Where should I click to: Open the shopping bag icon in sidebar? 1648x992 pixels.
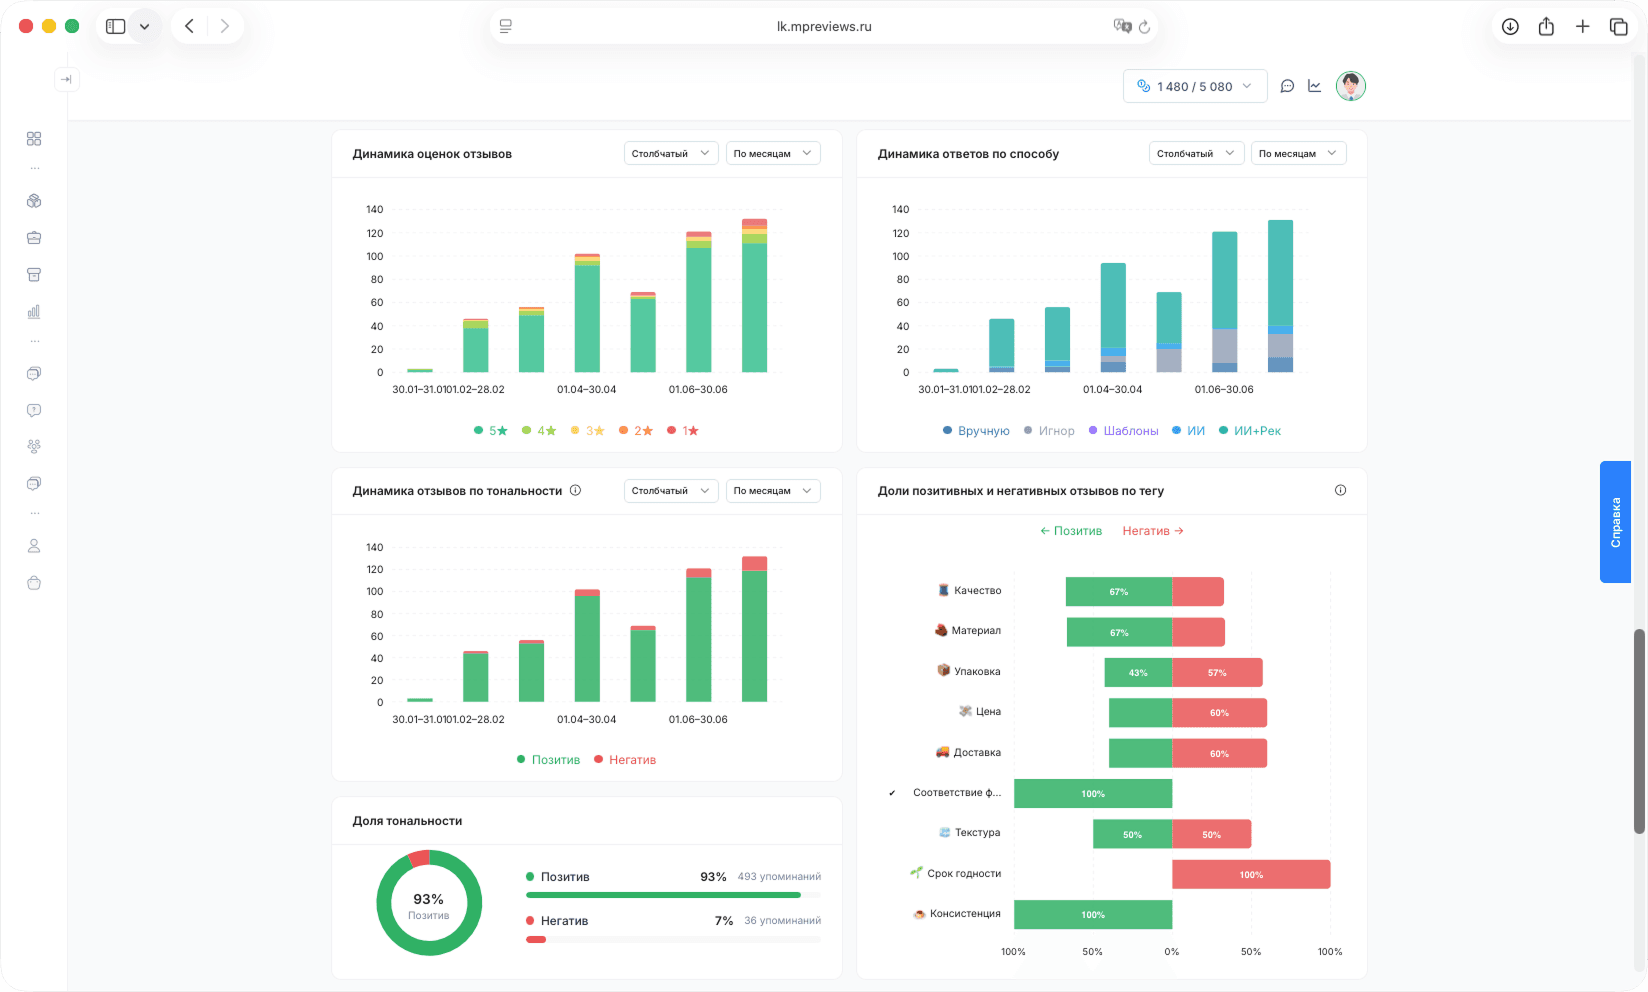[34, 583]
